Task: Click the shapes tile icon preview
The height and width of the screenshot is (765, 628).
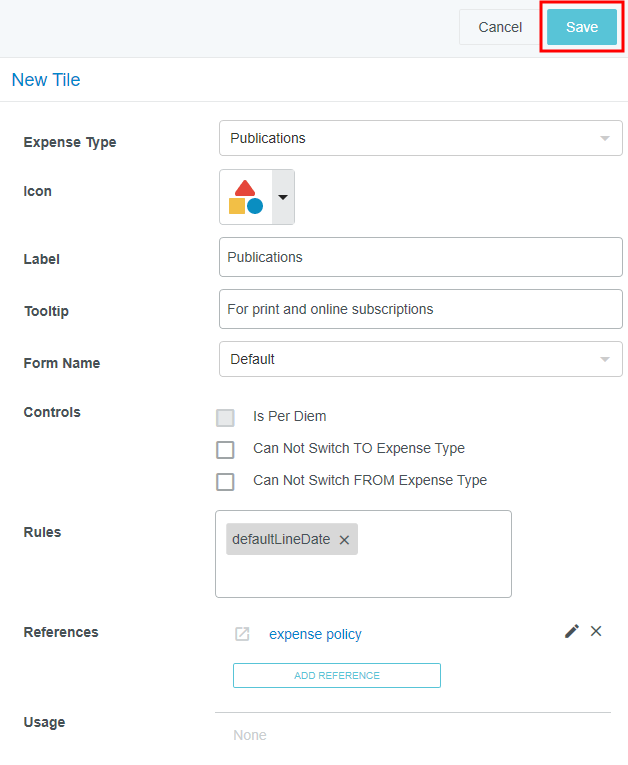Action: point(246,197)
